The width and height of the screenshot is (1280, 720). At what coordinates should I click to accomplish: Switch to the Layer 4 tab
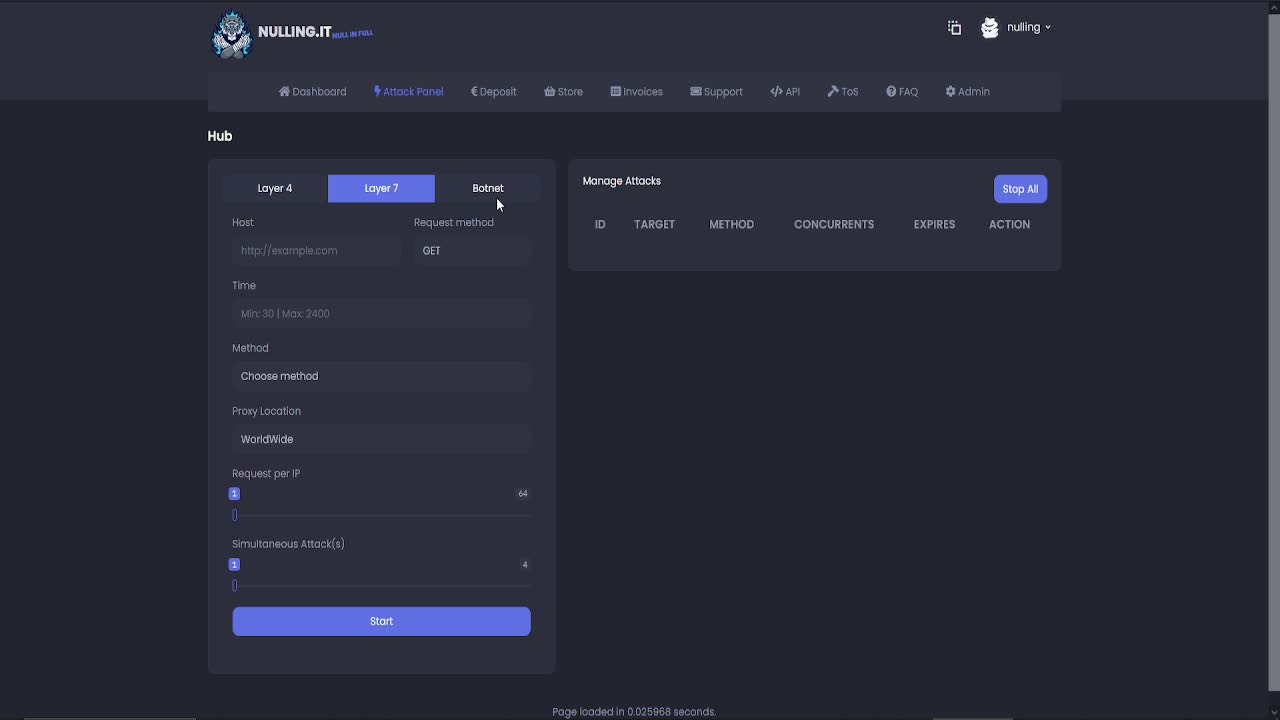(x=275, y=189)
